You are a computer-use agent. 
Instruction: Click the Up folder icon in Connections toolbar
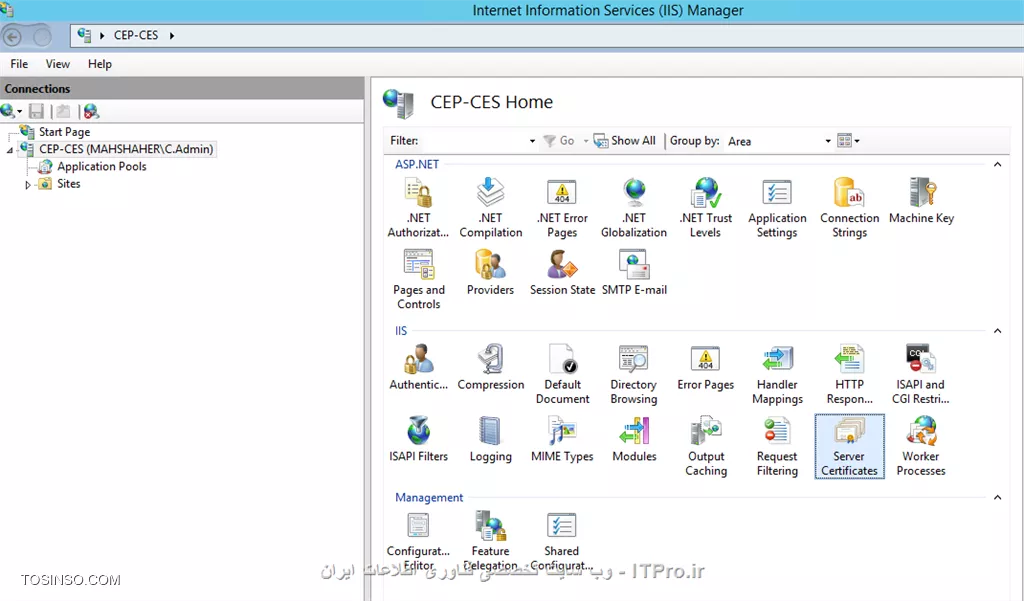[63, 111]
